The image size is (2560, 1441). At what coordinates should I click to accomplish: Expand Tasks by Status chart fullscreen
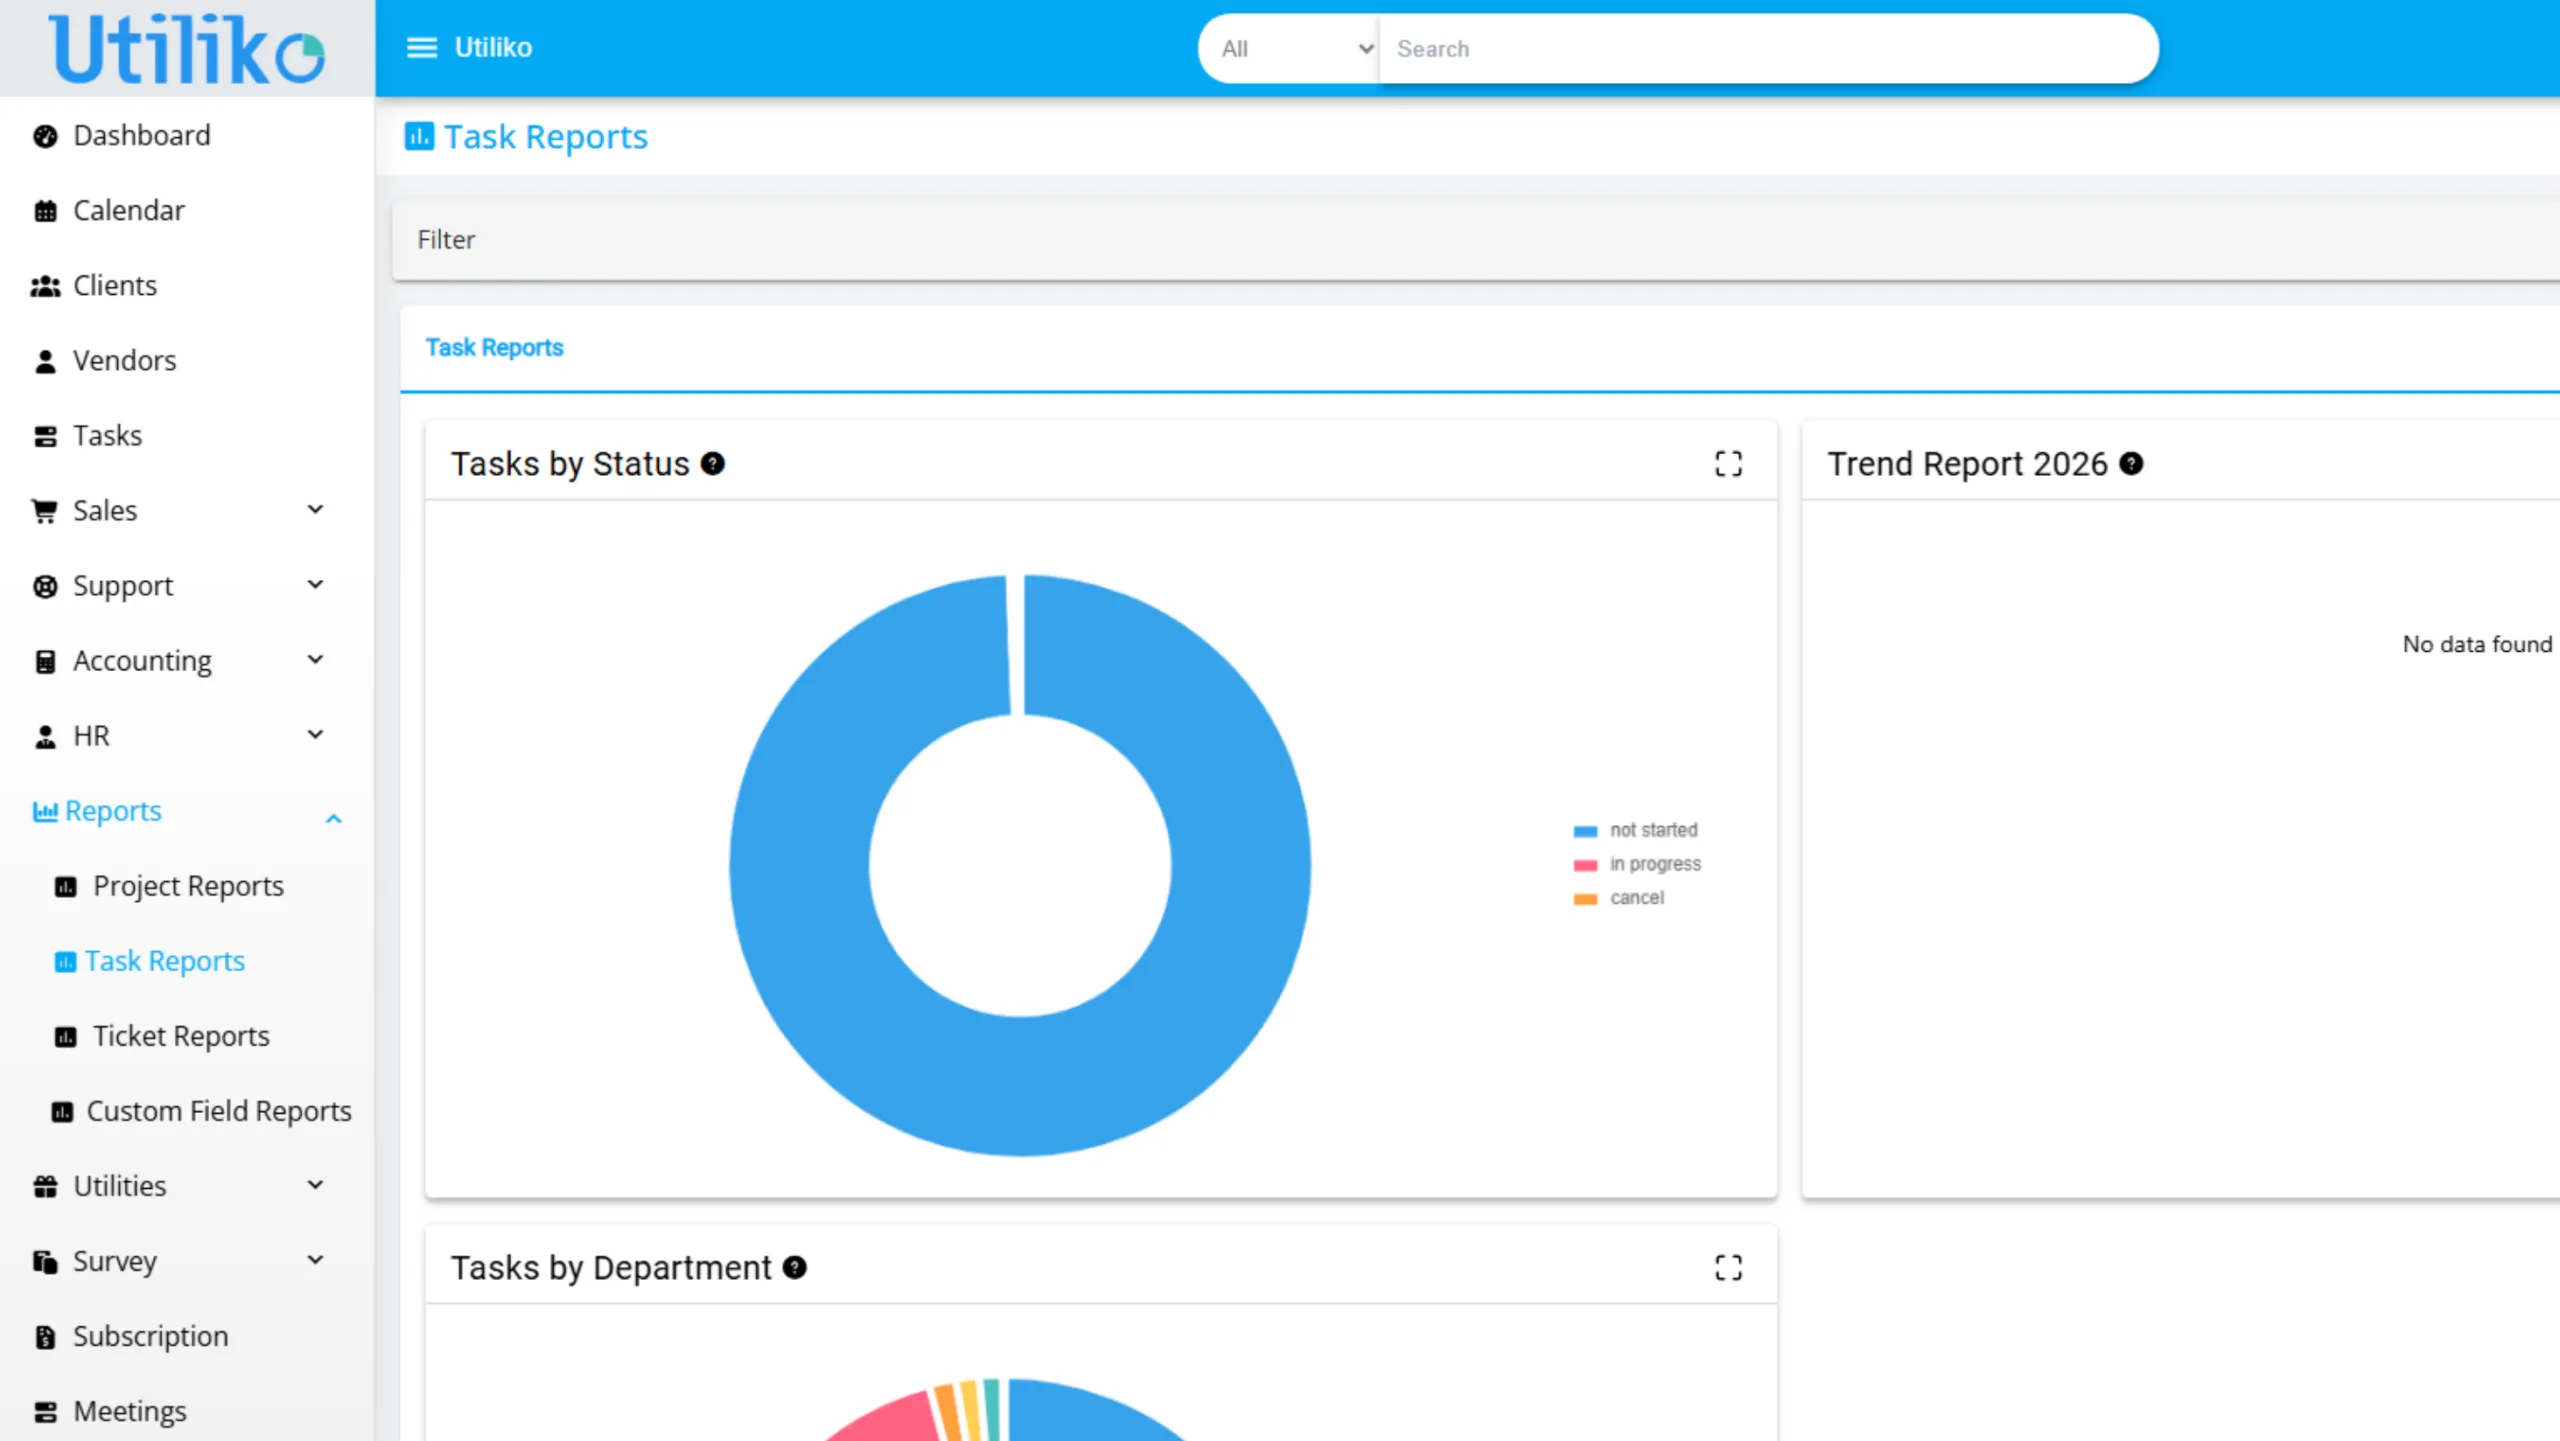[1728, 464]
